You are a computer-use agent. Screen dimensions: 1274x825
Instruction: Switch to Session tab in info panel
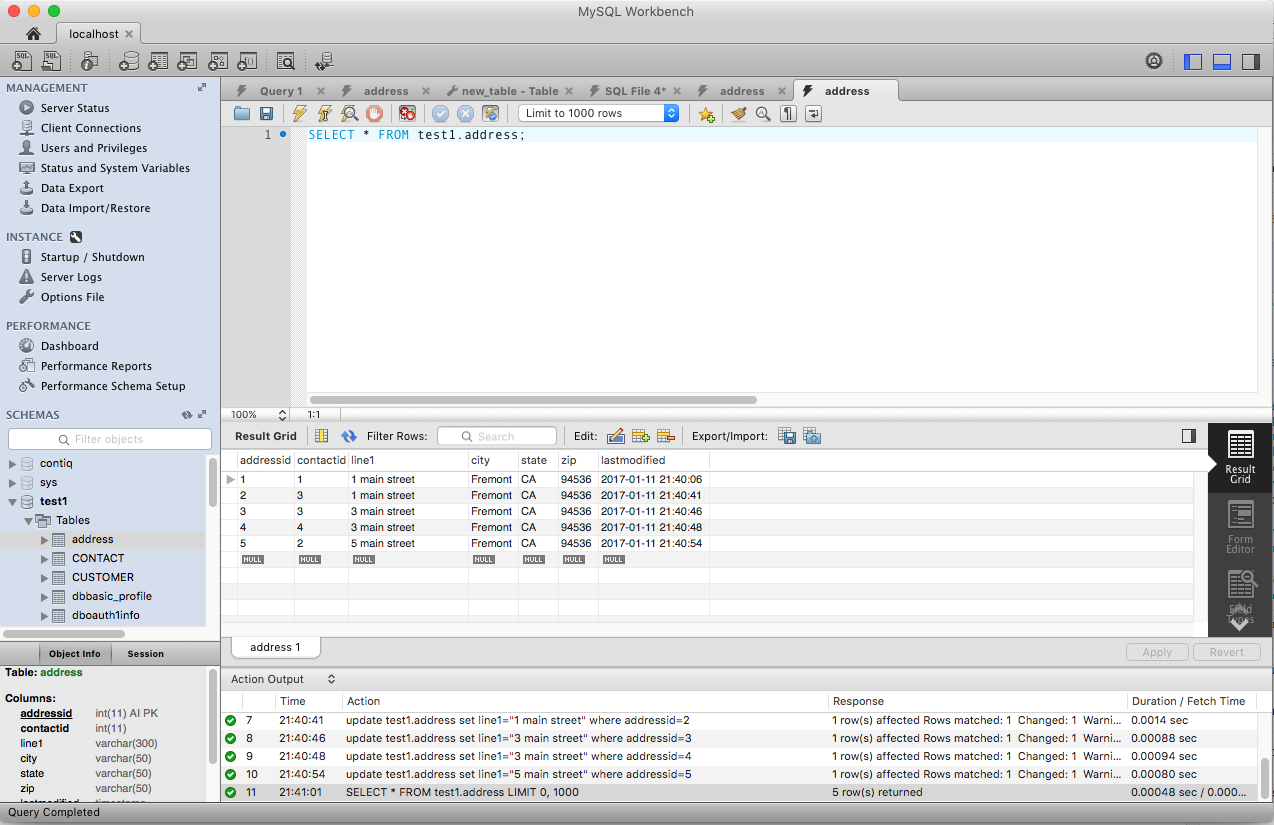point(145,654)
